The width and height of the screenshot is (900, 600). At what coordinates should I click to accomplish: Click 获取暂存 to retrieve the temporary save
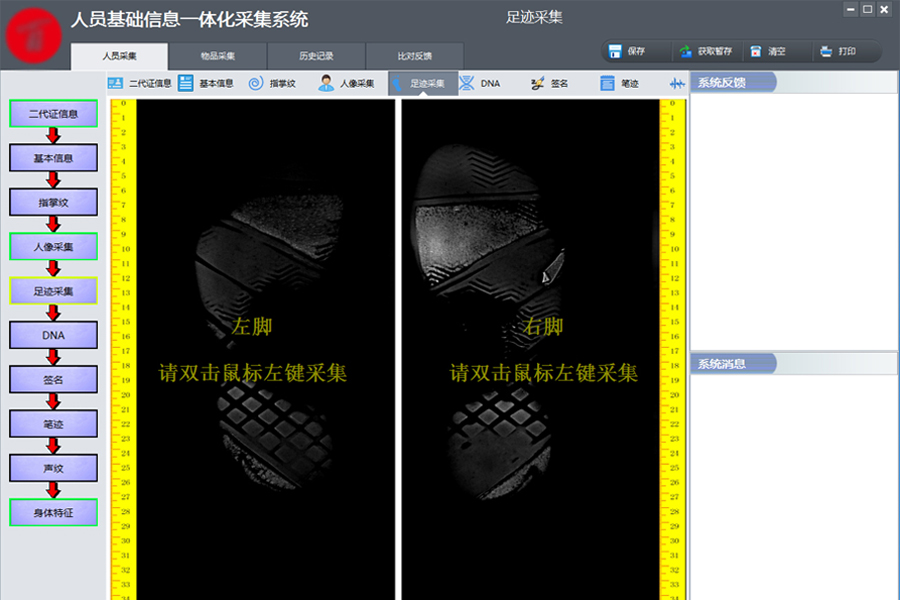(x=705, y=51)
